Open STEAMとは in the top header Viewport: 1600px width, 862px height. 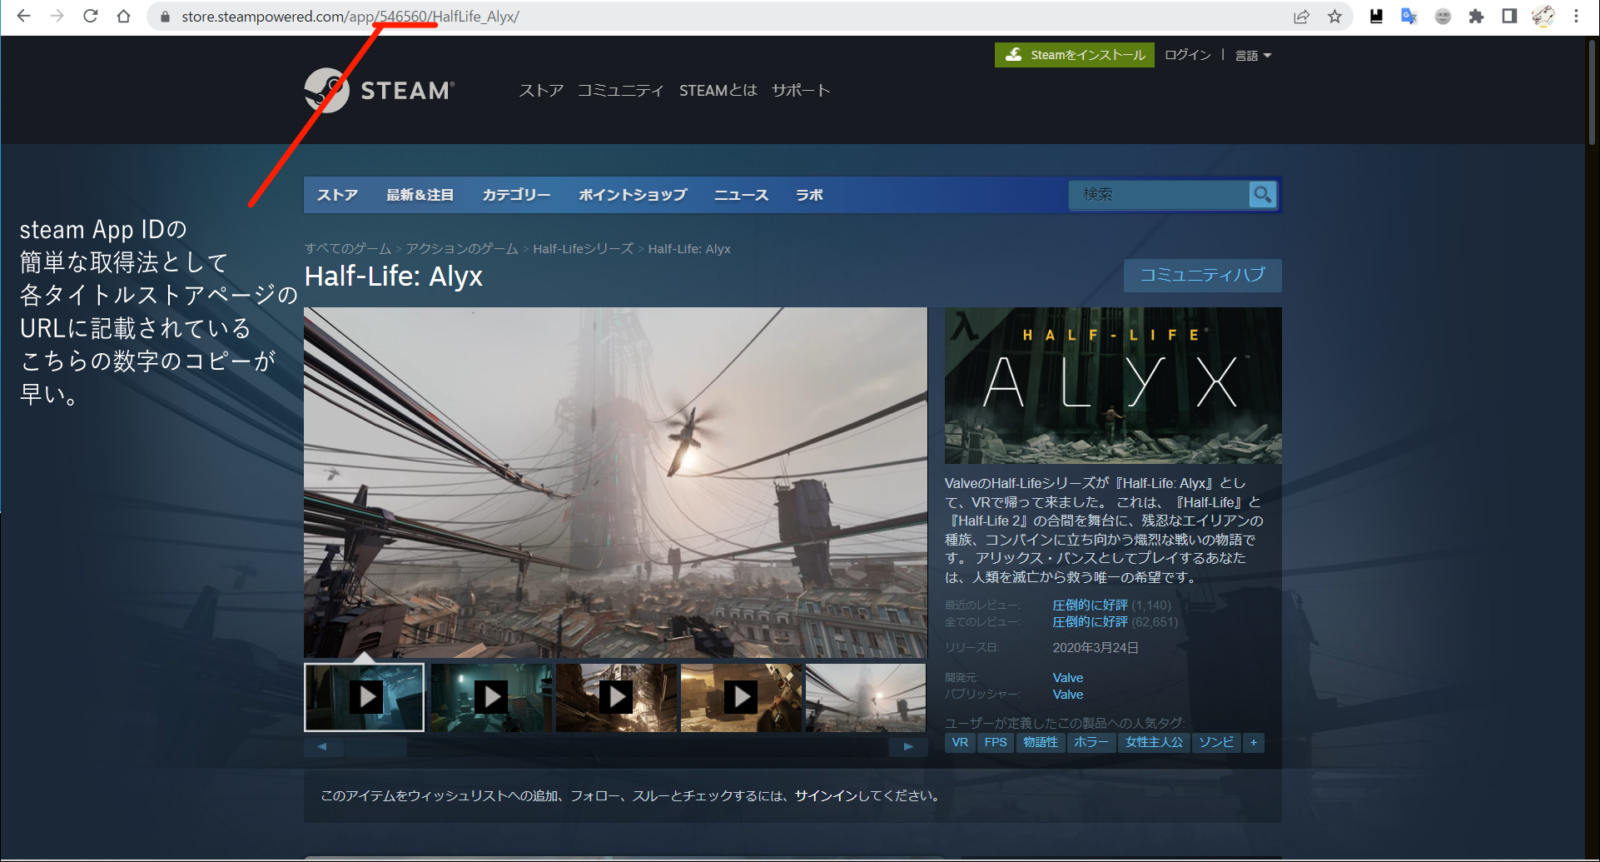click(x=718, y=90)
